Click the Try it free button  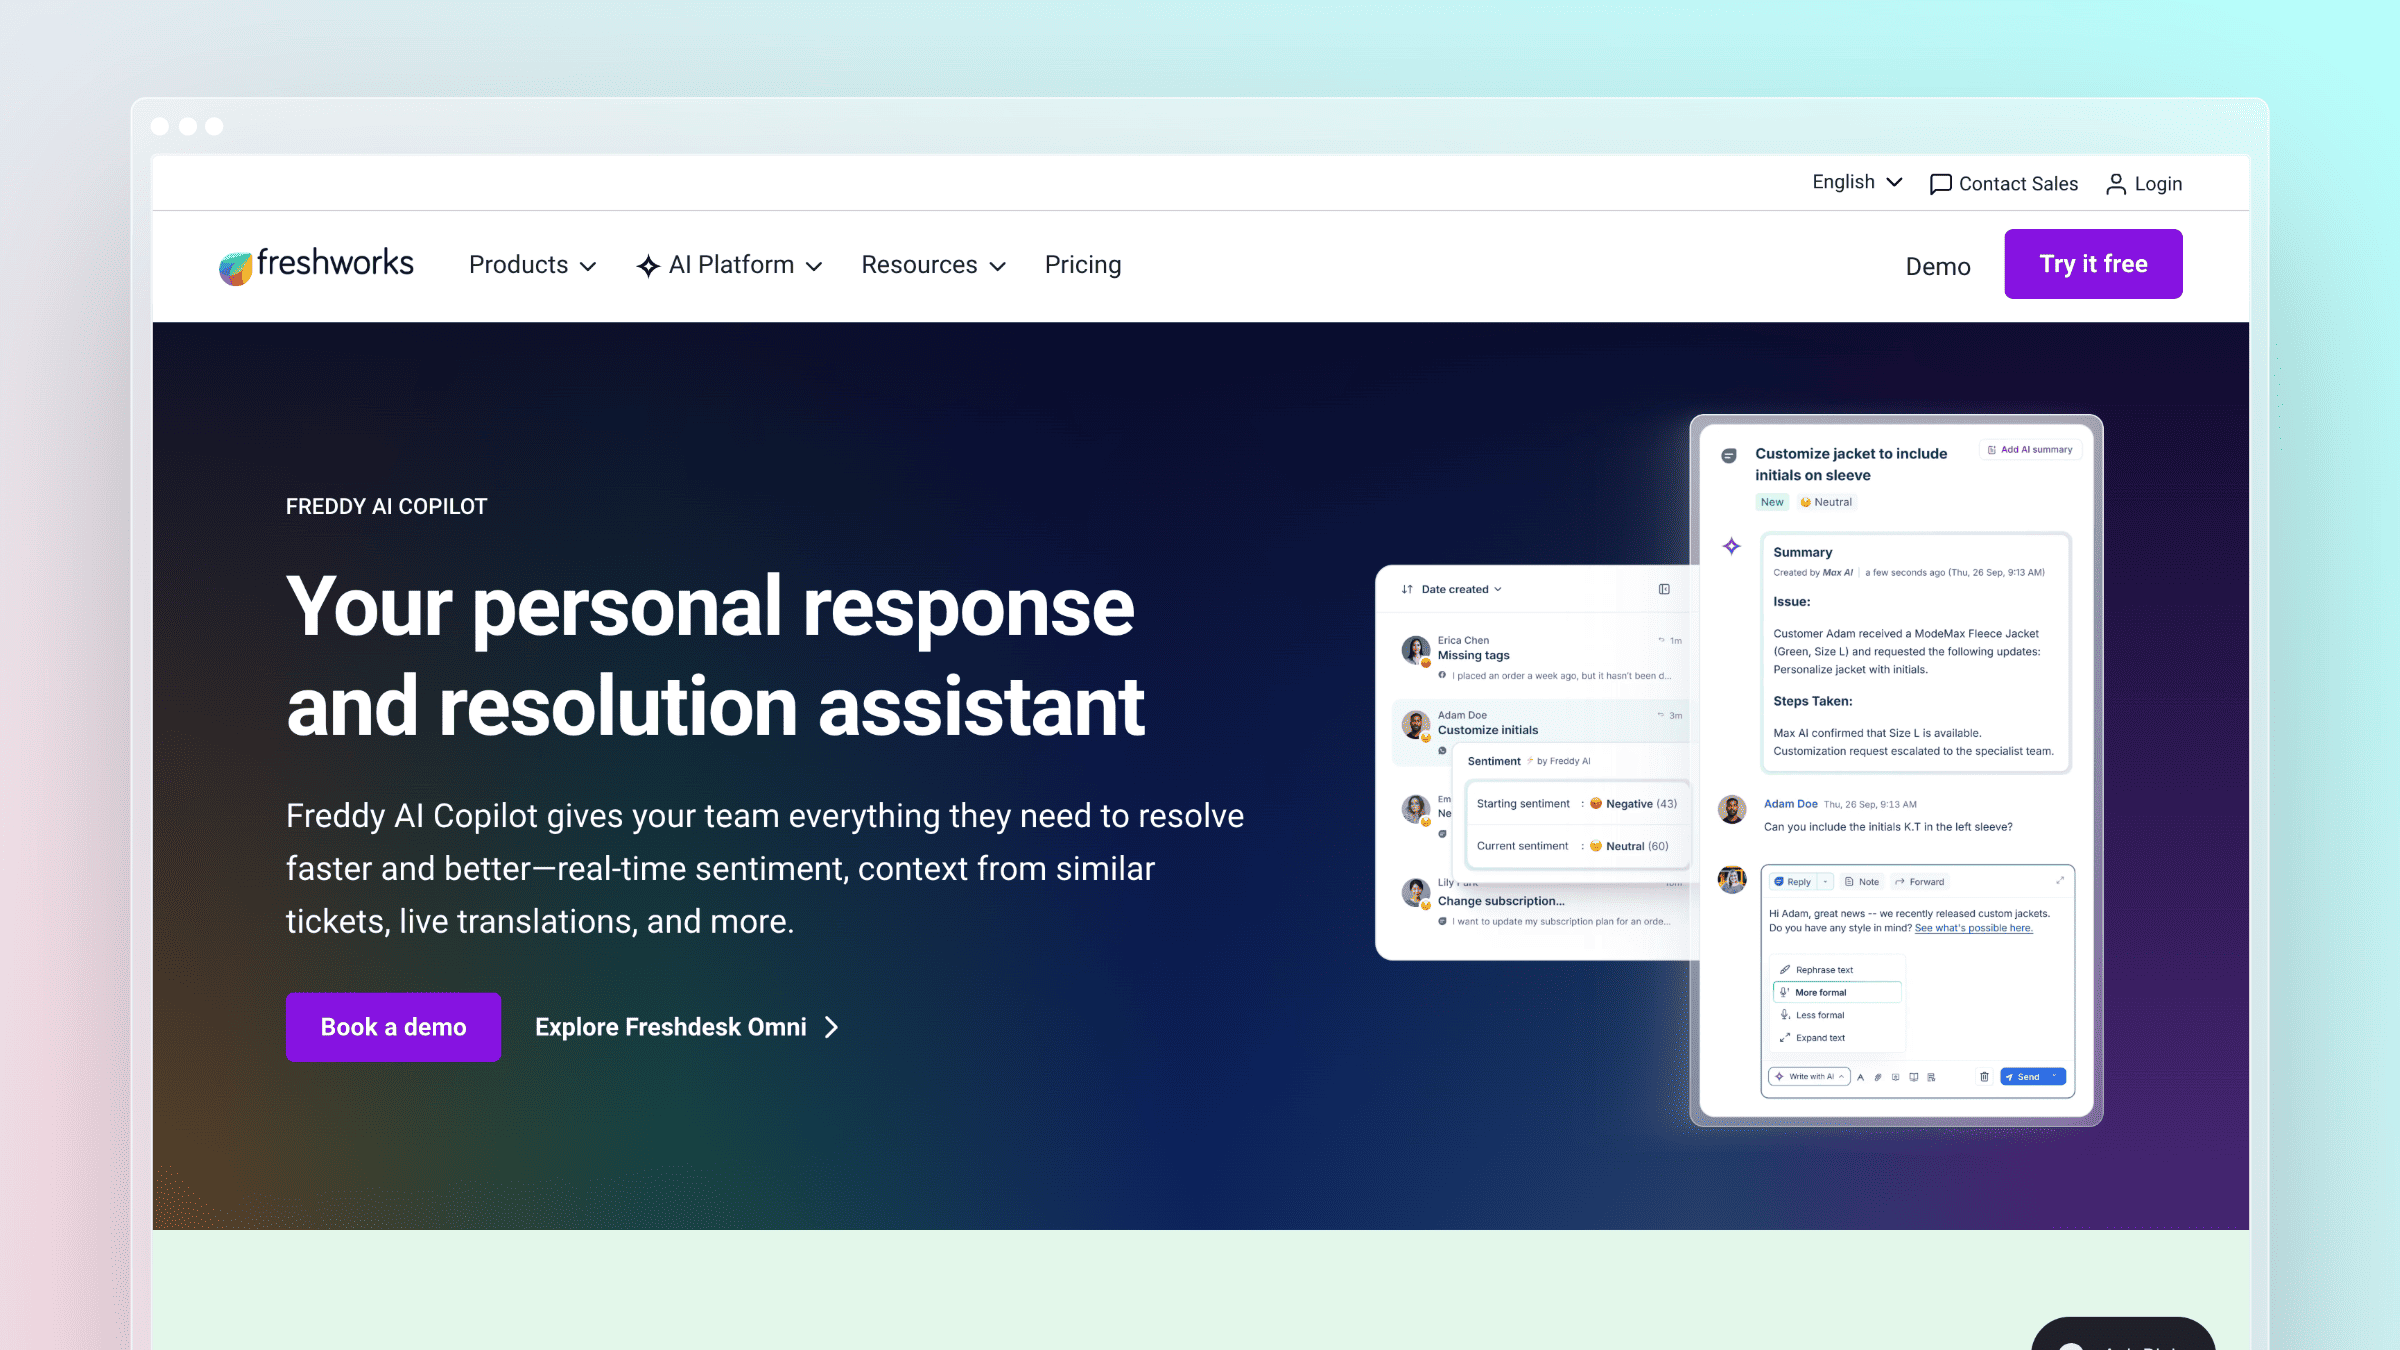[2093, 264]
